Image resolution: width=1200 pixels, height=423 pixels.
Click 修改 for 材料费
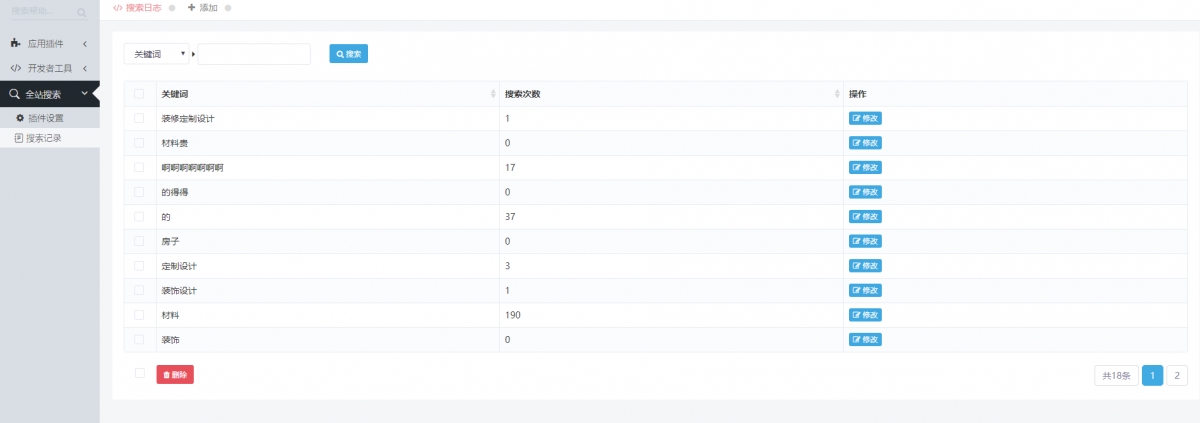(865, 143)
